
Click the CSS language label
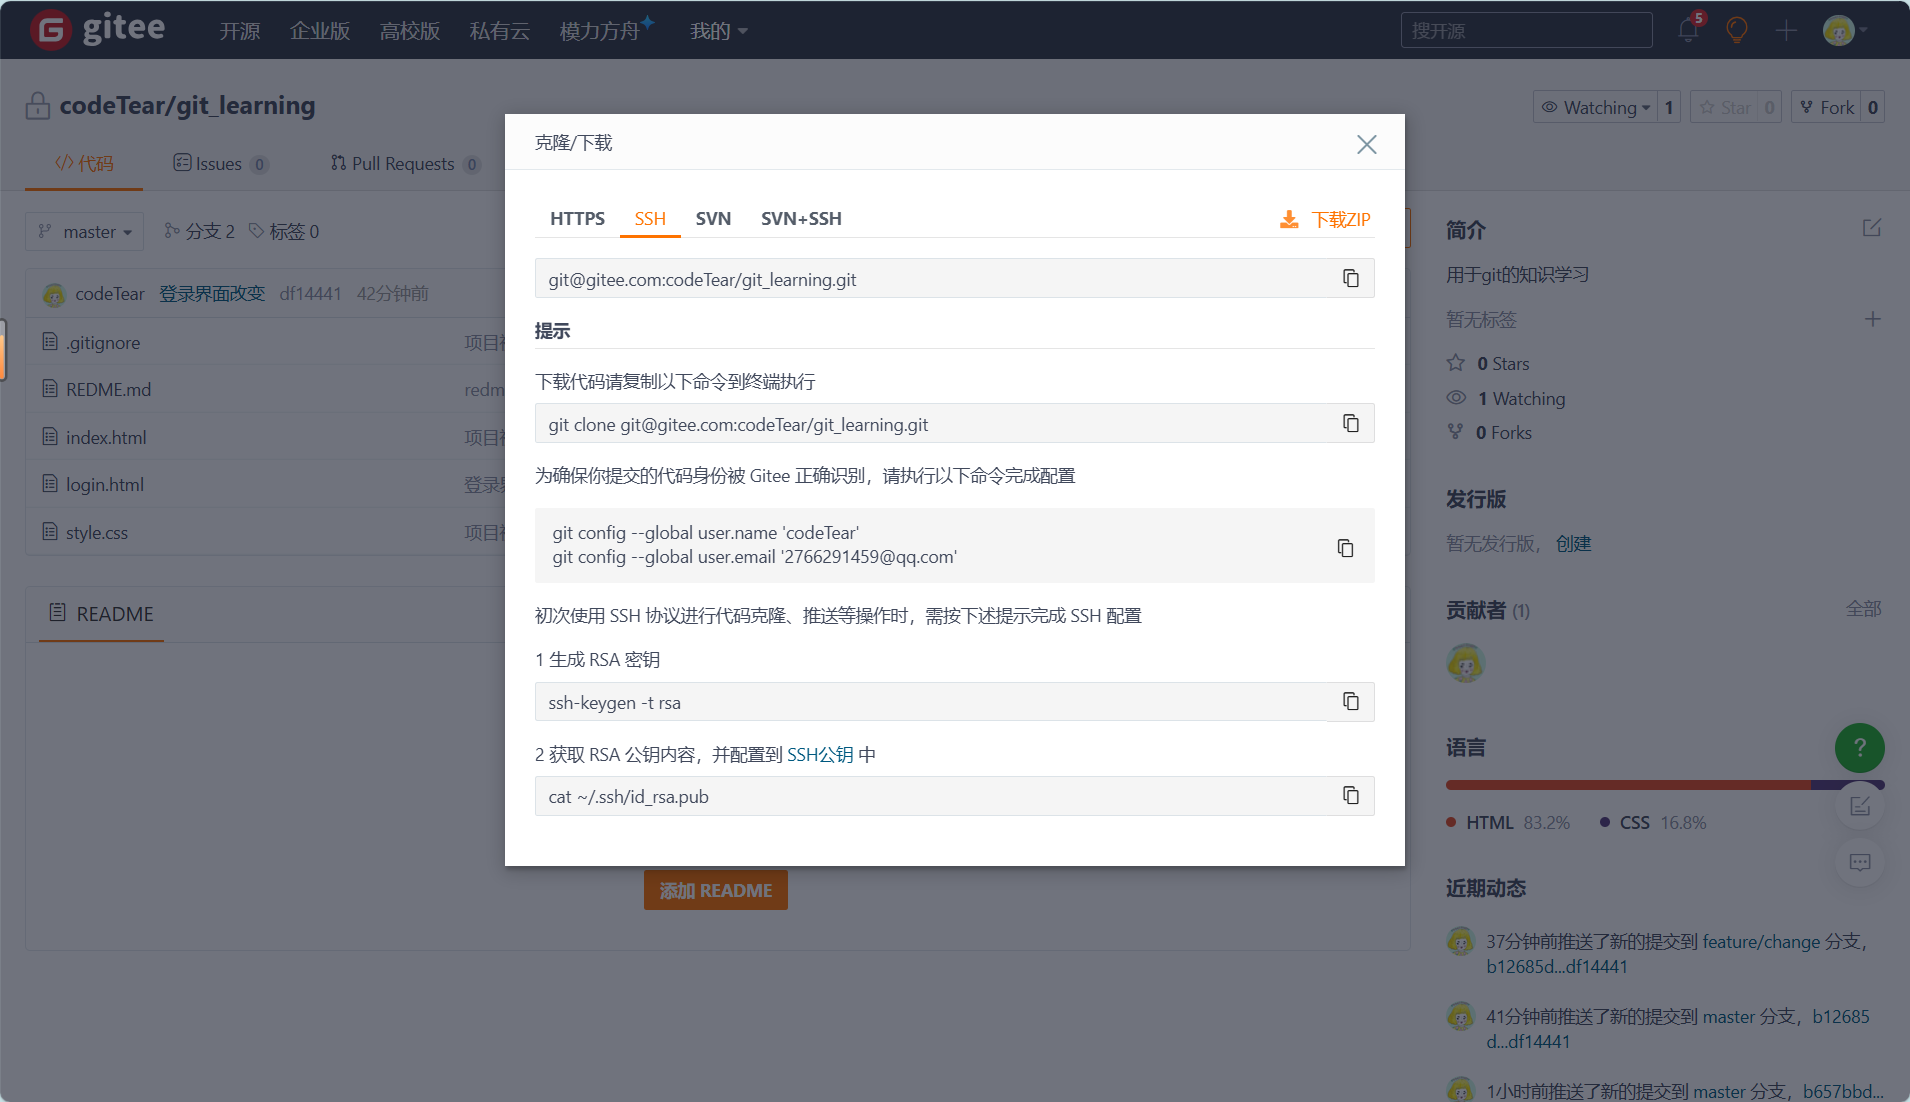(1635, 822)
